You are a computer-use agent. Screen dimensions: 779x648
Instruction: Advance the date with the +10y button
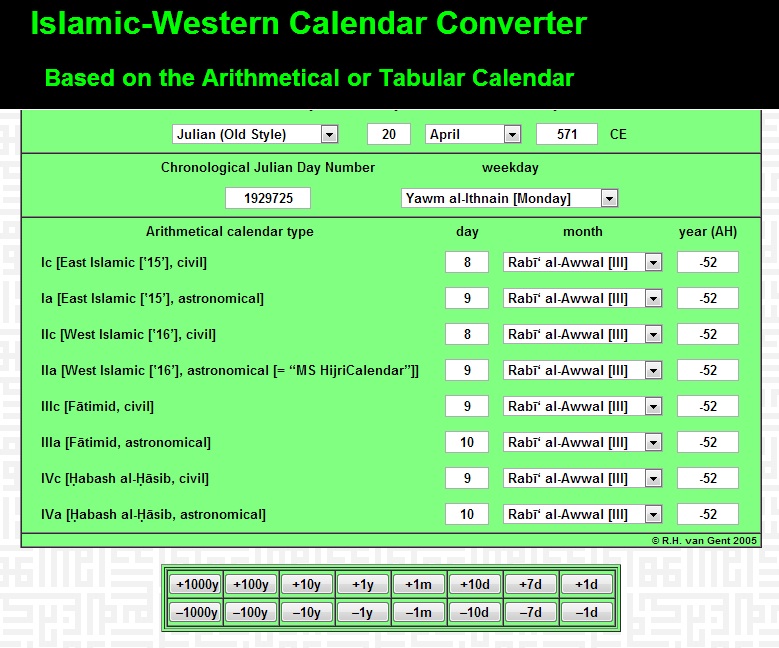coord(306,584)
